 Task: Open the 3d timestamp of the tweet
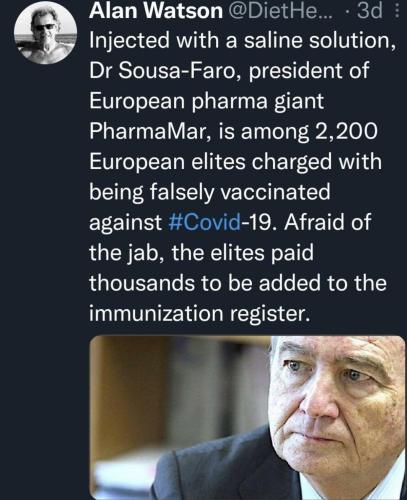point(369,10)
